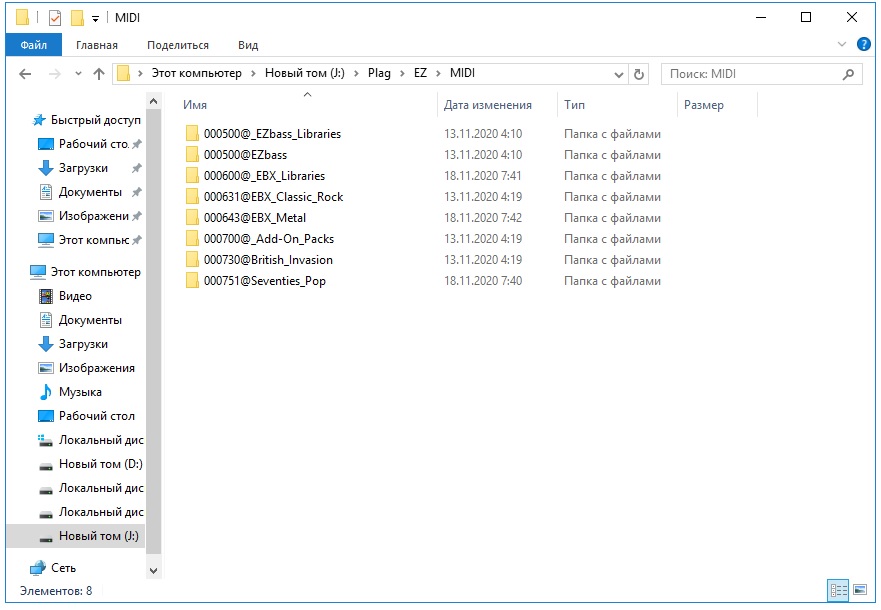Switch to details view icon

pyautogui.click(x=838, y=590)
